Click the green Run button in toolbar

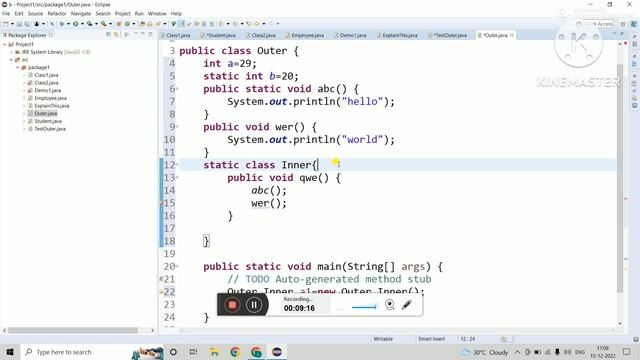76,24
